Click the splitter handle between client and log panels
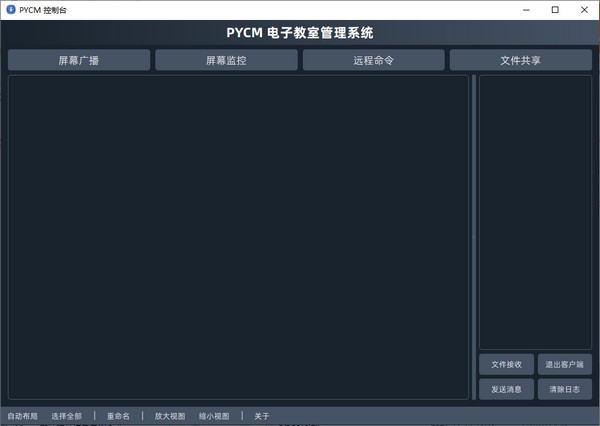 coord(474,237)
